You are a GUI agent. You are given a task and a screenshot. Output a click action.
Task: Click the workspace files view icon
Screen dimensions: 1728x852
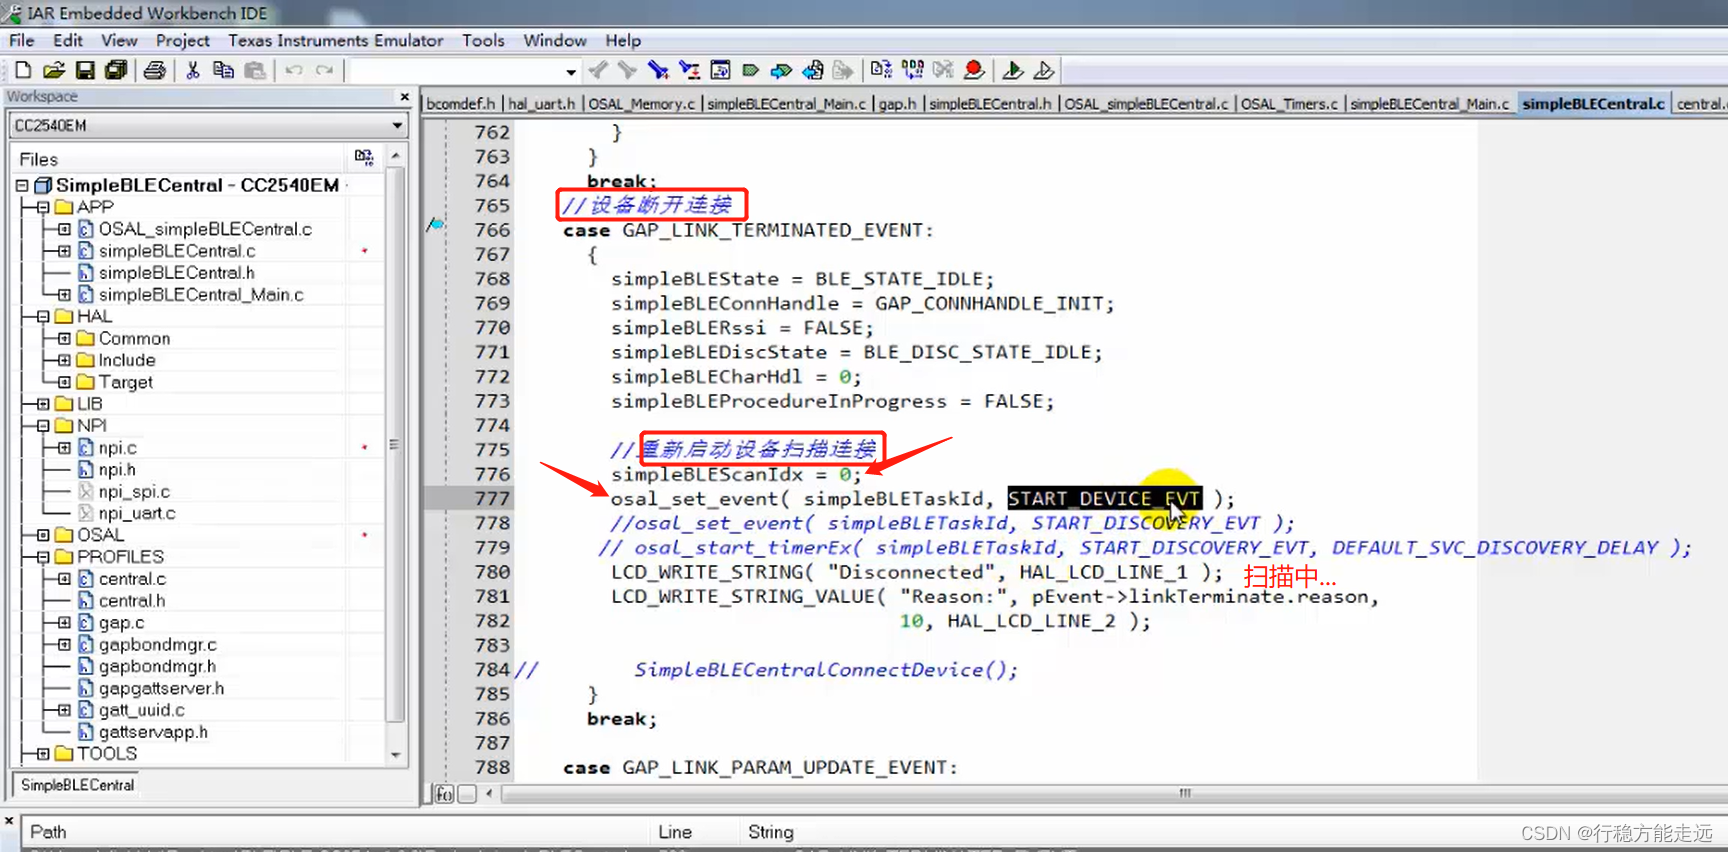pyautogui.click(x=364, y=158)
